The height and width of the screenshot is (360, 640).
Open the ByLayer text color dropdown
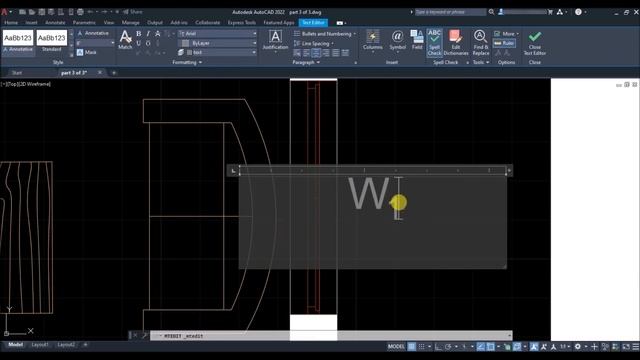pos(218,43)
